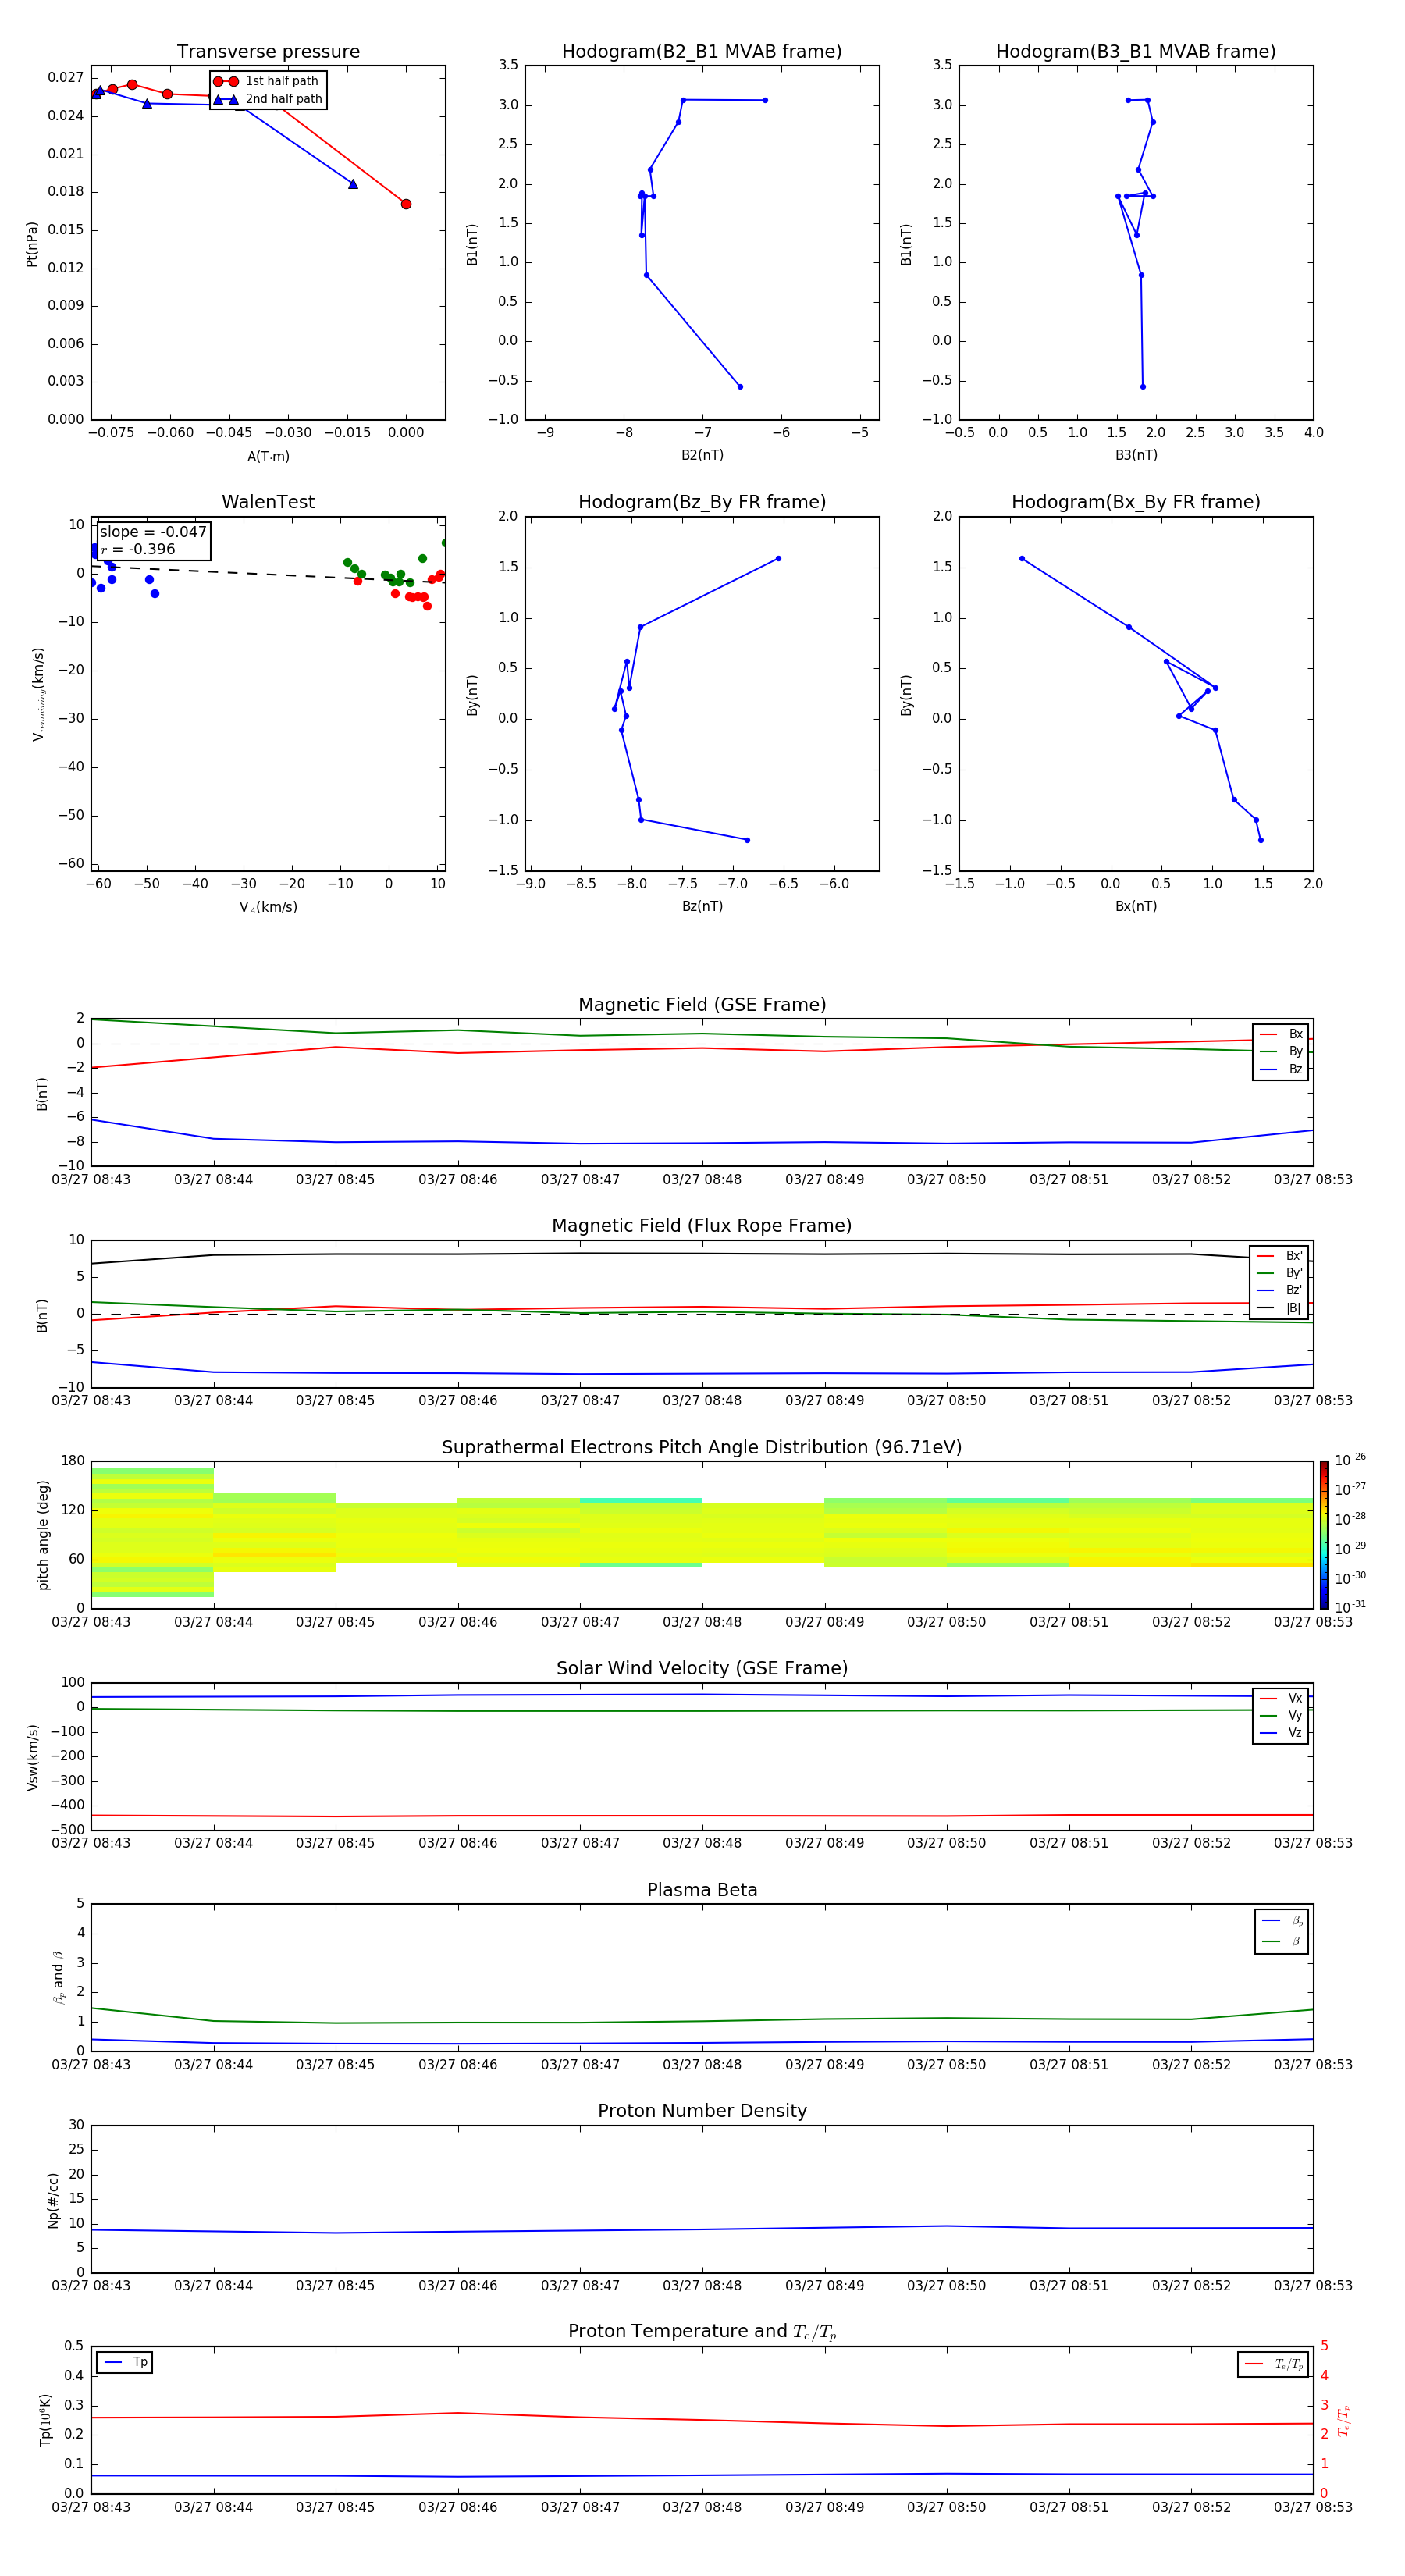Select the Vz entry in the velocity legend

click(x=1281, y=1733)
